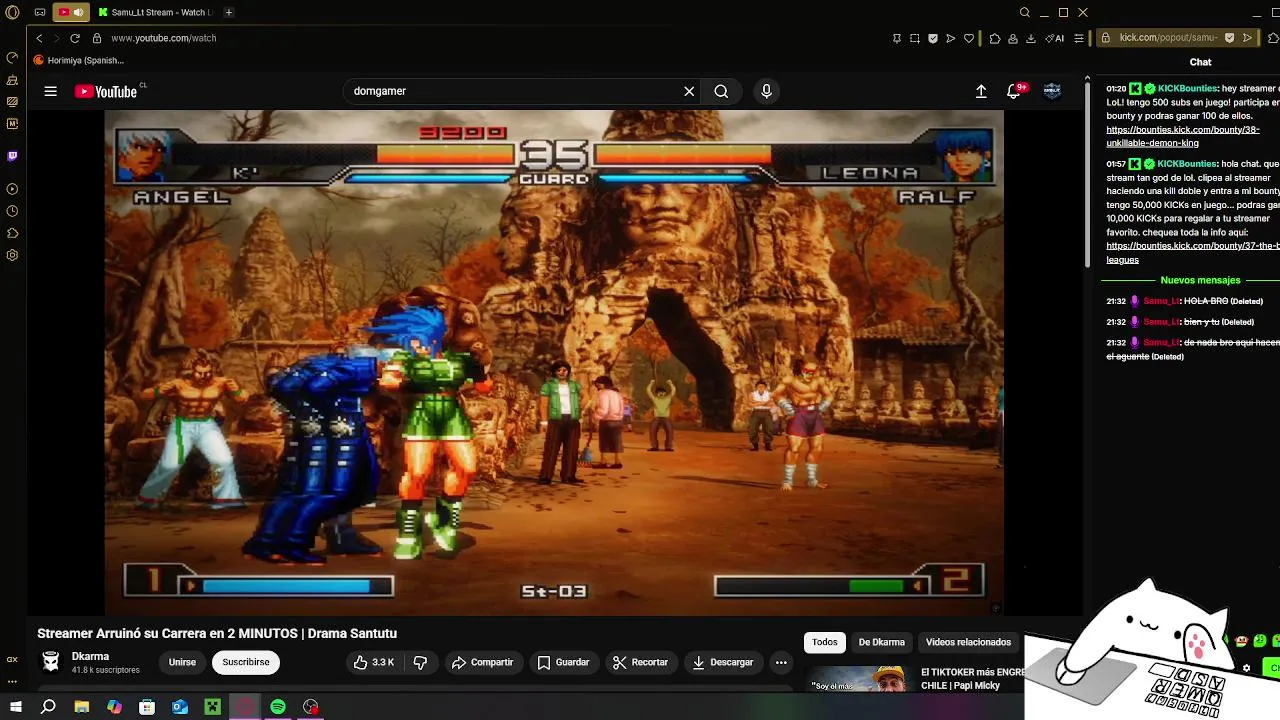Click the video player game frame

[554, 362]
